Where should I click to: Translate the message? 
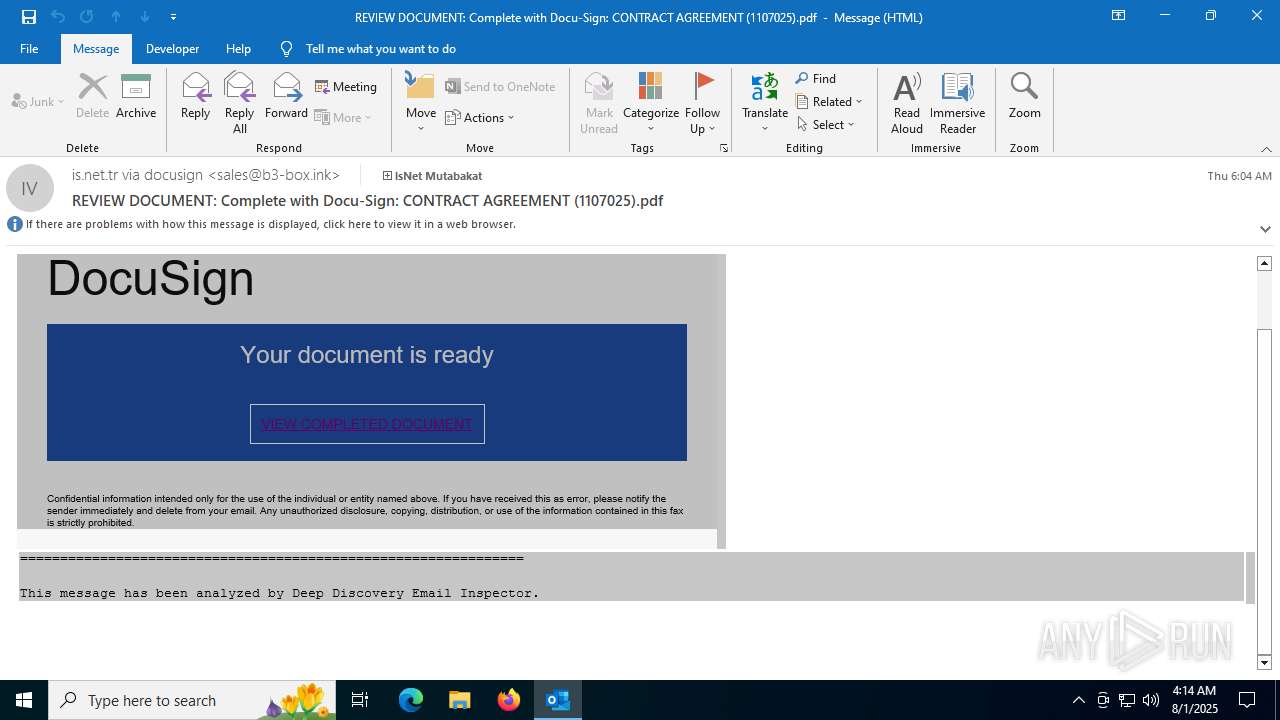pyautogui.click(x=765, y=102)
